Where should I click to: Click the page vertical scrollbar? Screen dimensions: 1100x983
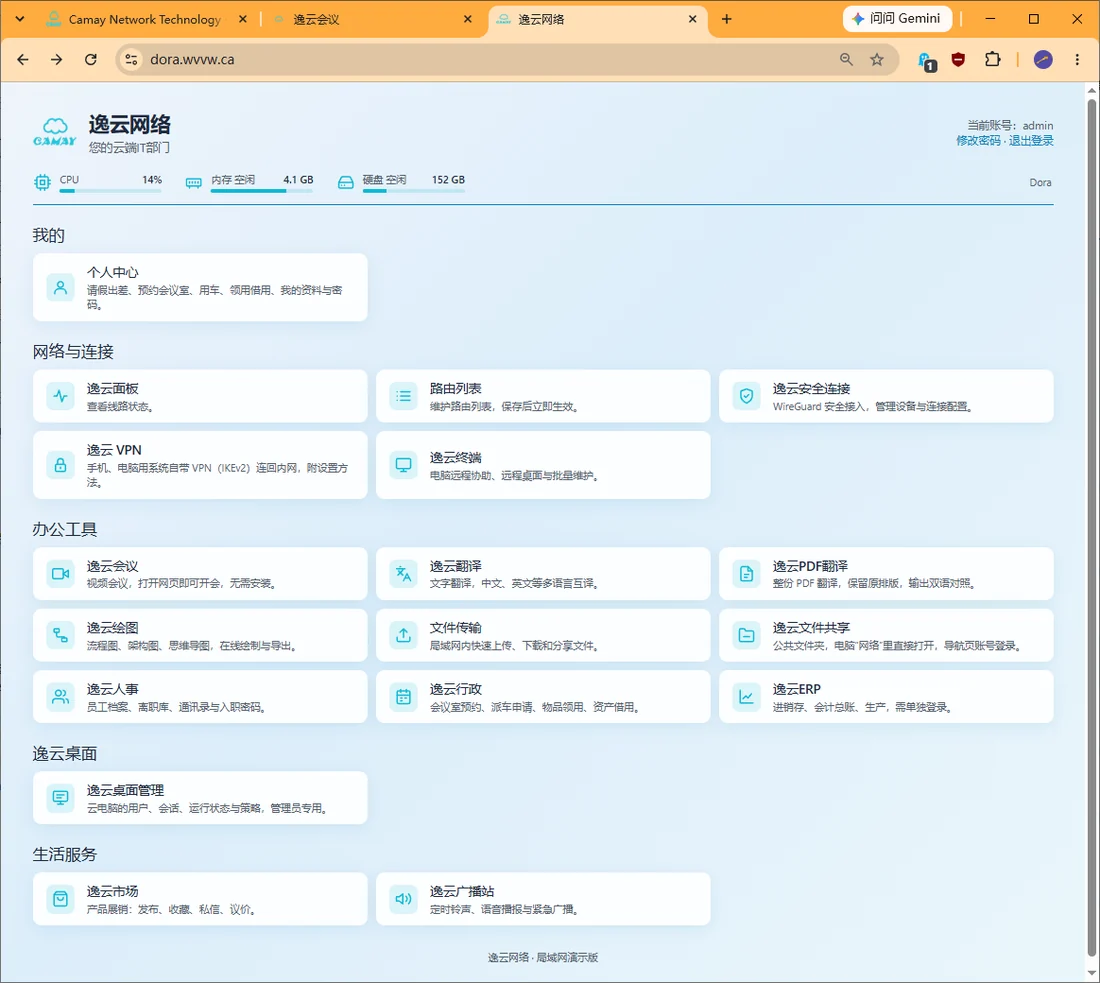tap(1092, 526)
